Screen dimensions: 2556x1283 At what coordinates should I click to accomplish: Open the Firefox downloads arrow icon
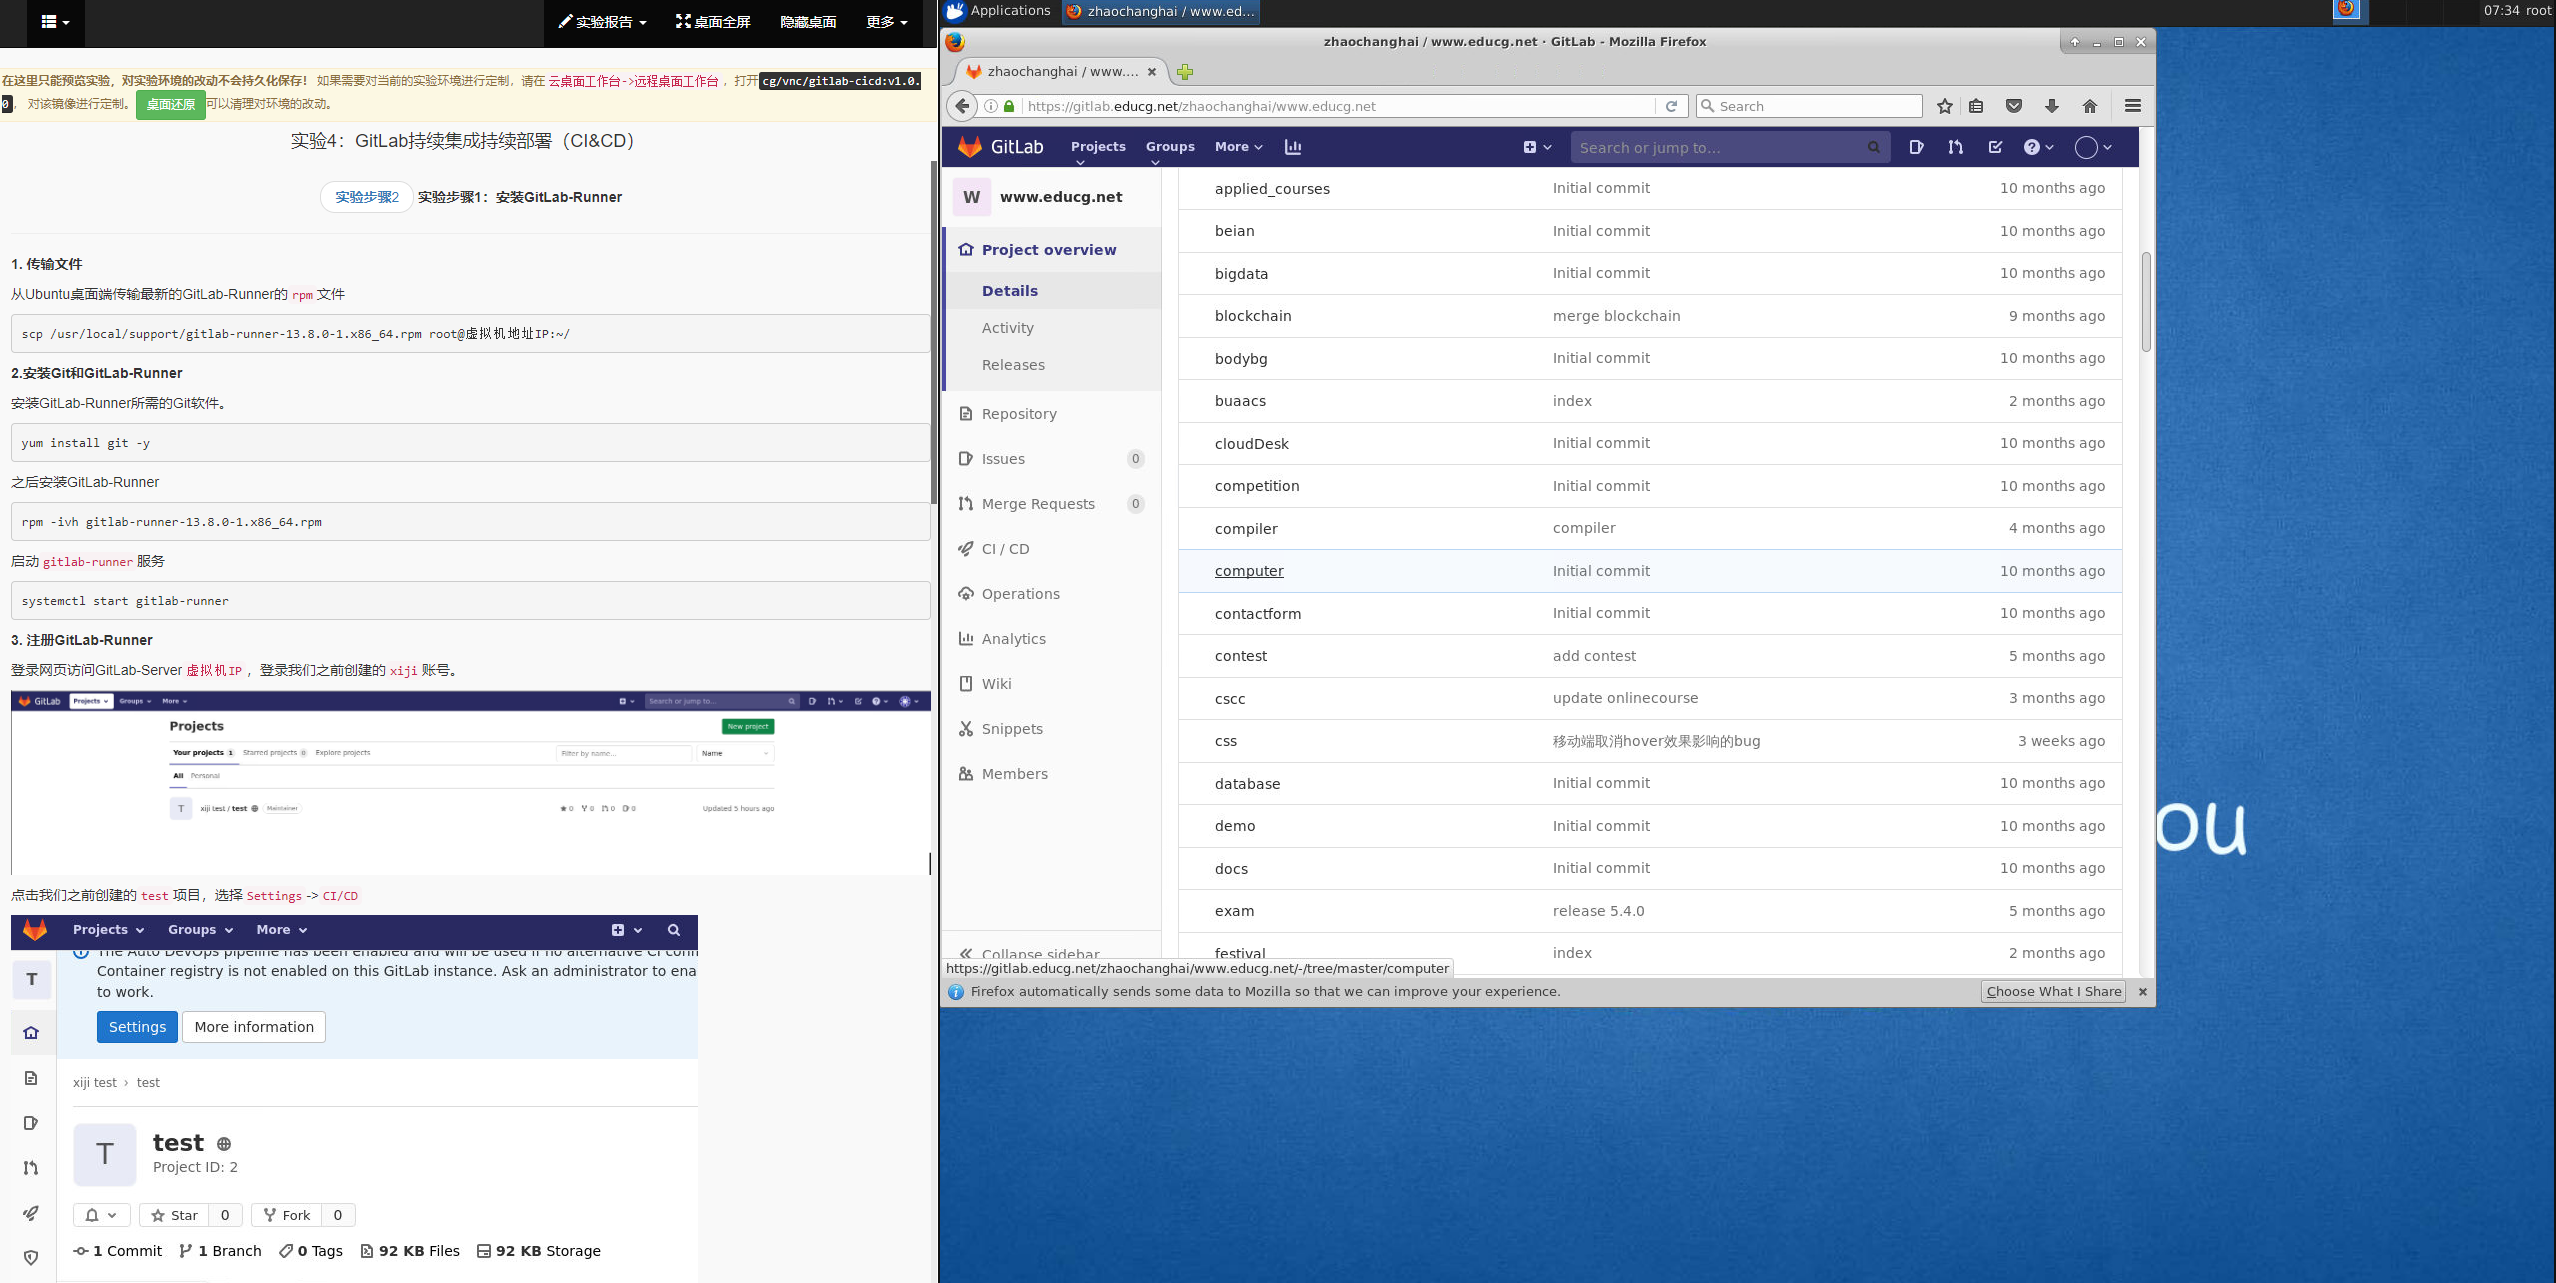pos(2052,106)
